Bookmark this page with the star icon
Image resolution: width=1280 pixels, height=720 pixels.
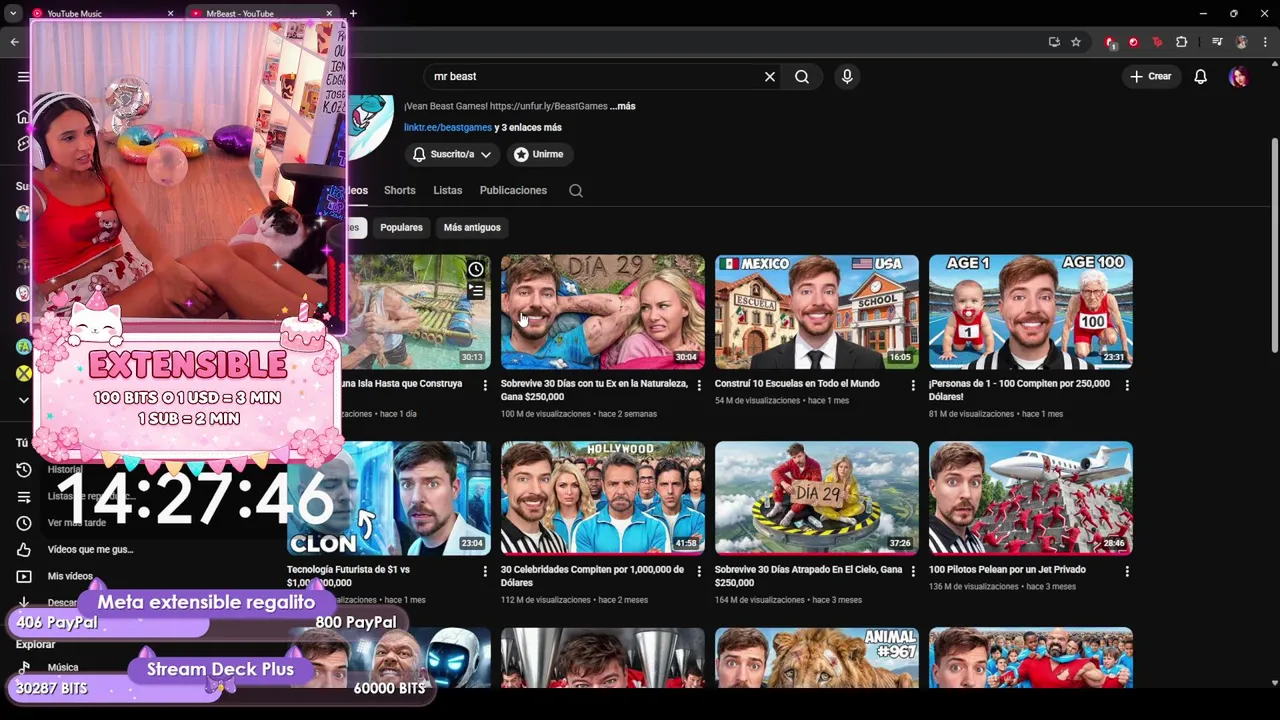1076,42
